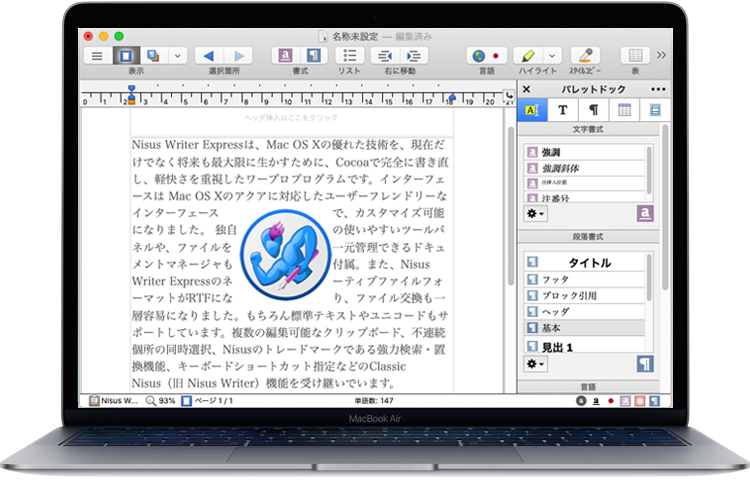Apply the ヘッダ paragraph style

click(x=585, y=312)
